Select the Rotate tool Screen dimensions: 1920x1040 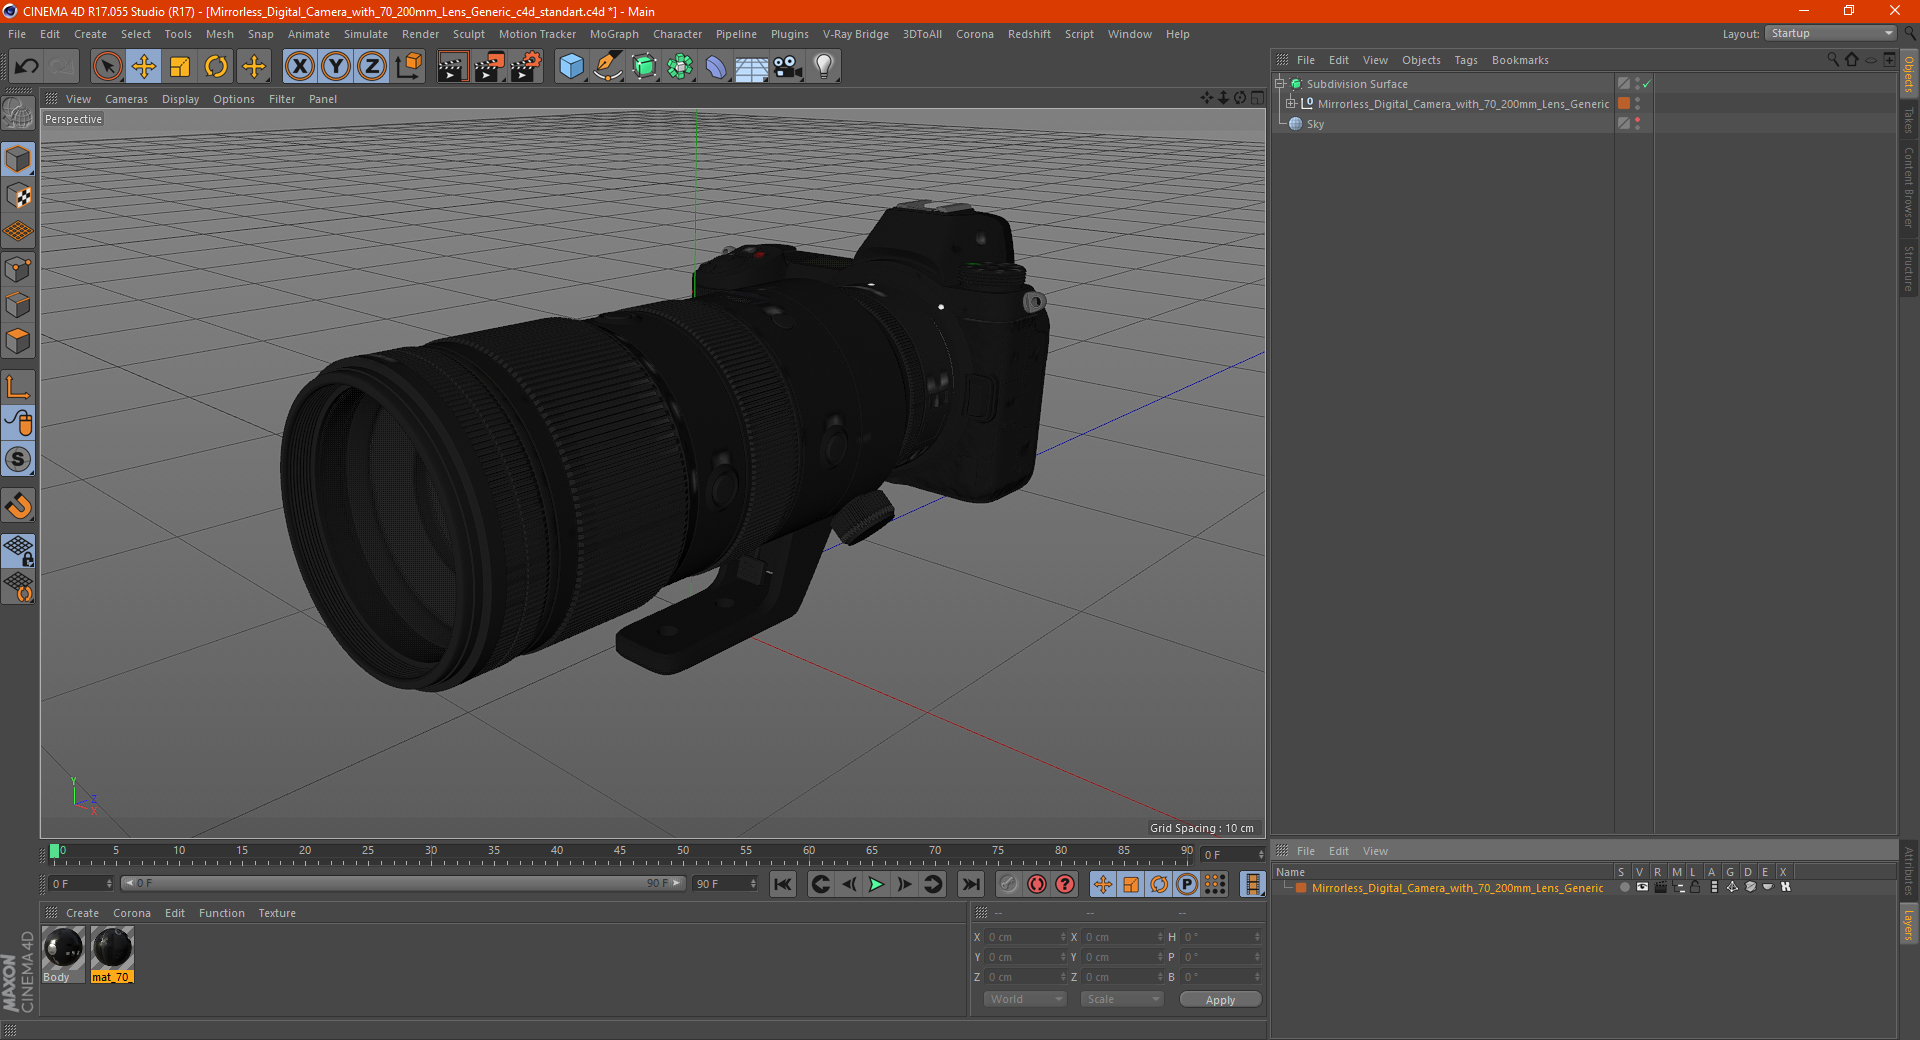[216, 67]
